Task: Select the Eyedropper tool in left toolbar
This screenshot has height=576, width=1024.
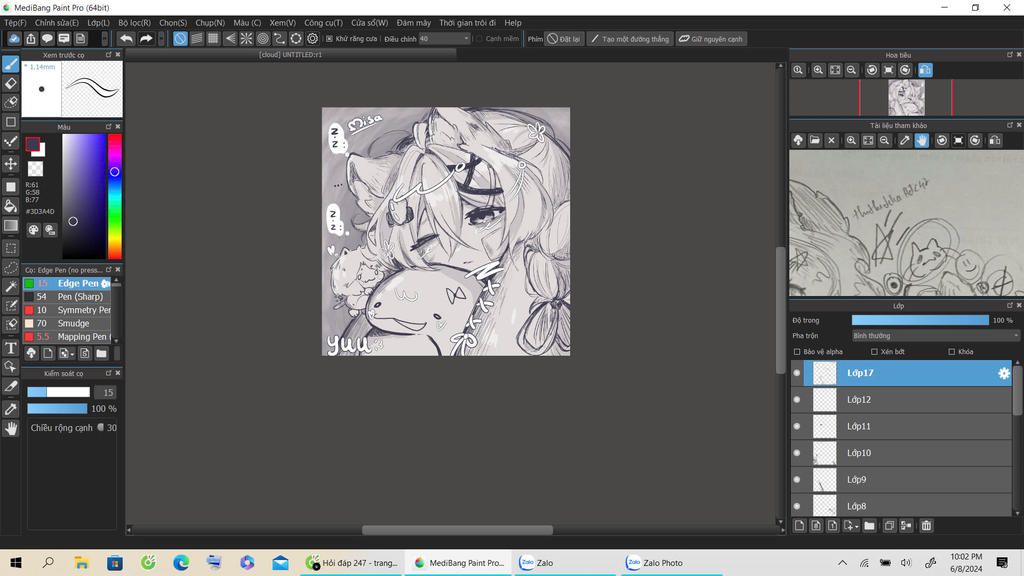Action: [x=10, y=409]
